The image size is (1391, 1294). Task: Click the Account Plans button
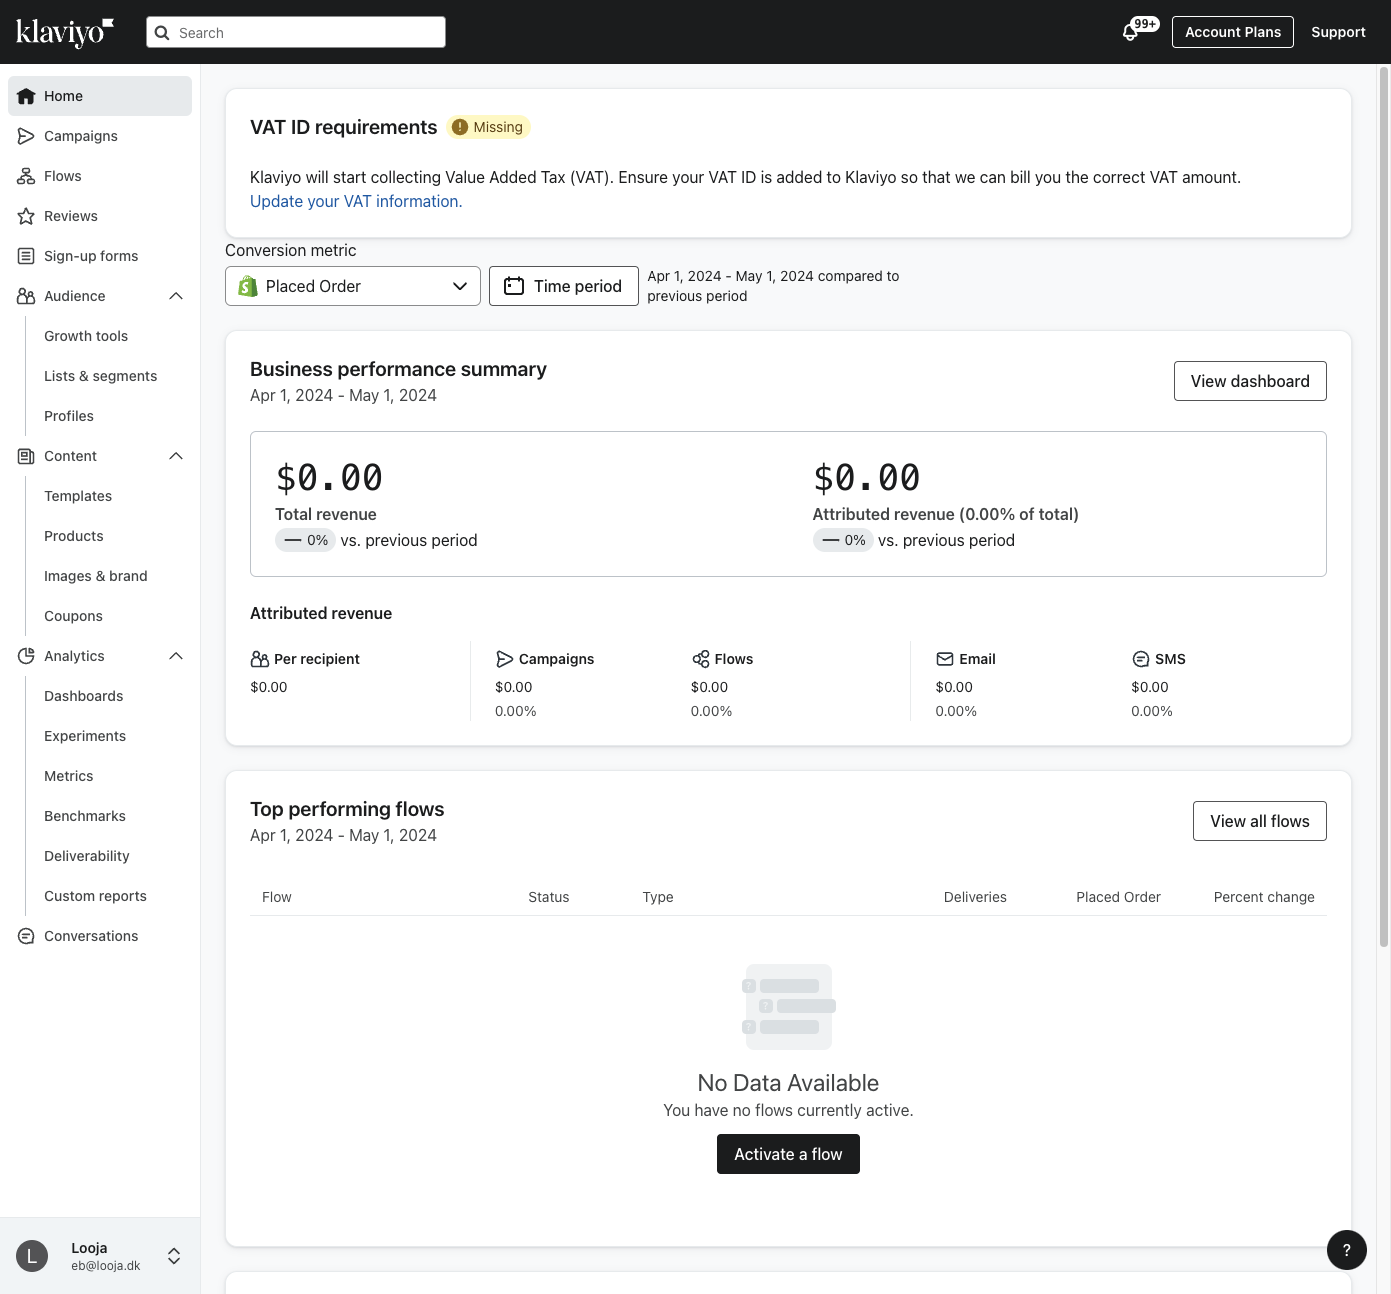pyautogui.click(x=1233, y=32)
